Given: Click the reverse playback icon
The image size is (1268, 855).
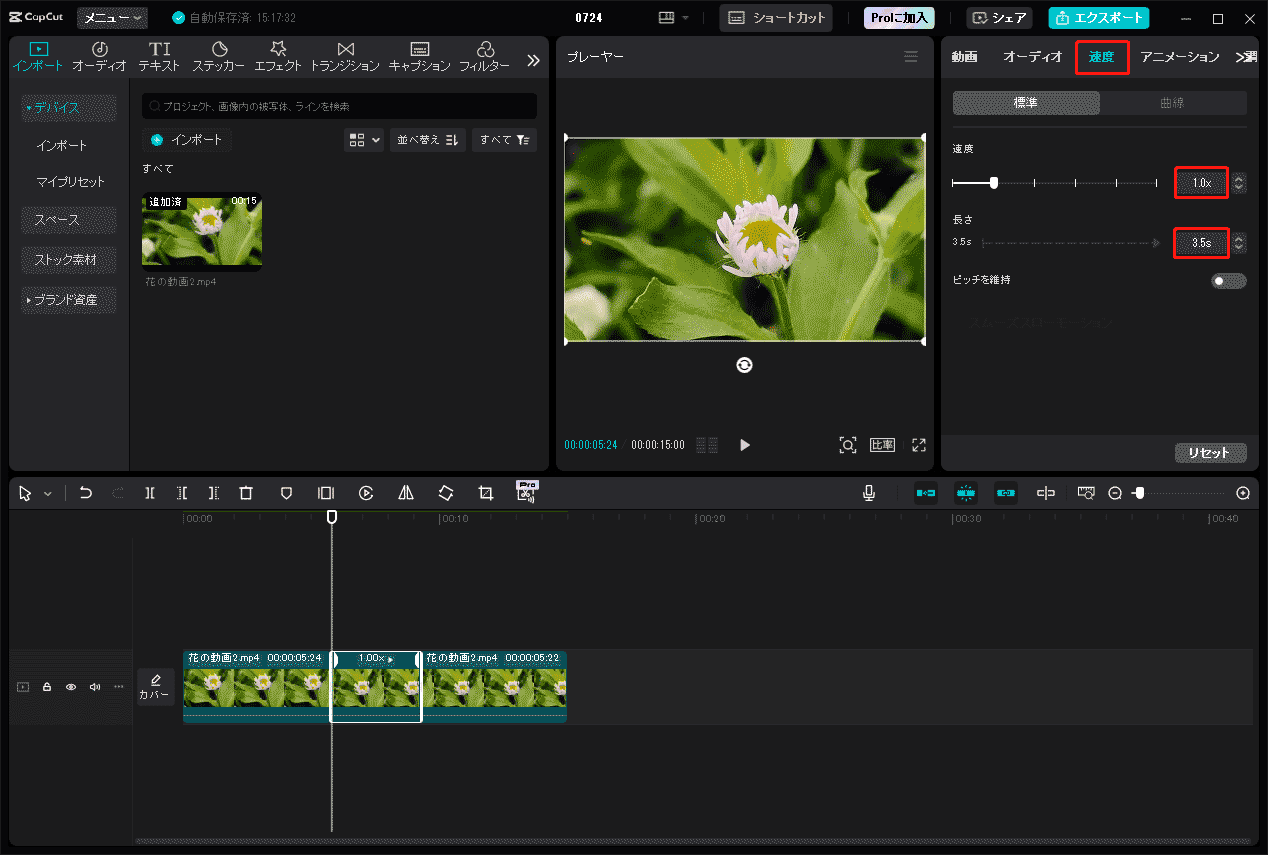Looking at the screenshot, I should (x=366, y=493).
